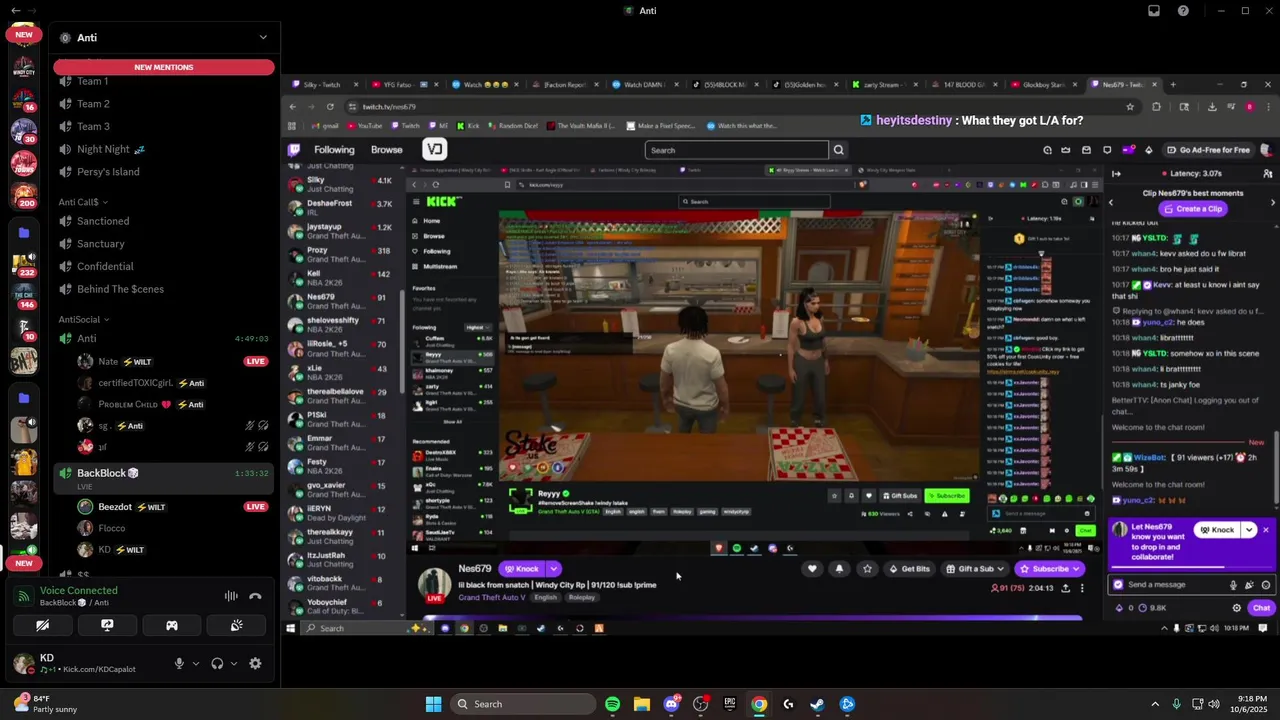Open Discord help icon in title bar

tap(1184, 11)
